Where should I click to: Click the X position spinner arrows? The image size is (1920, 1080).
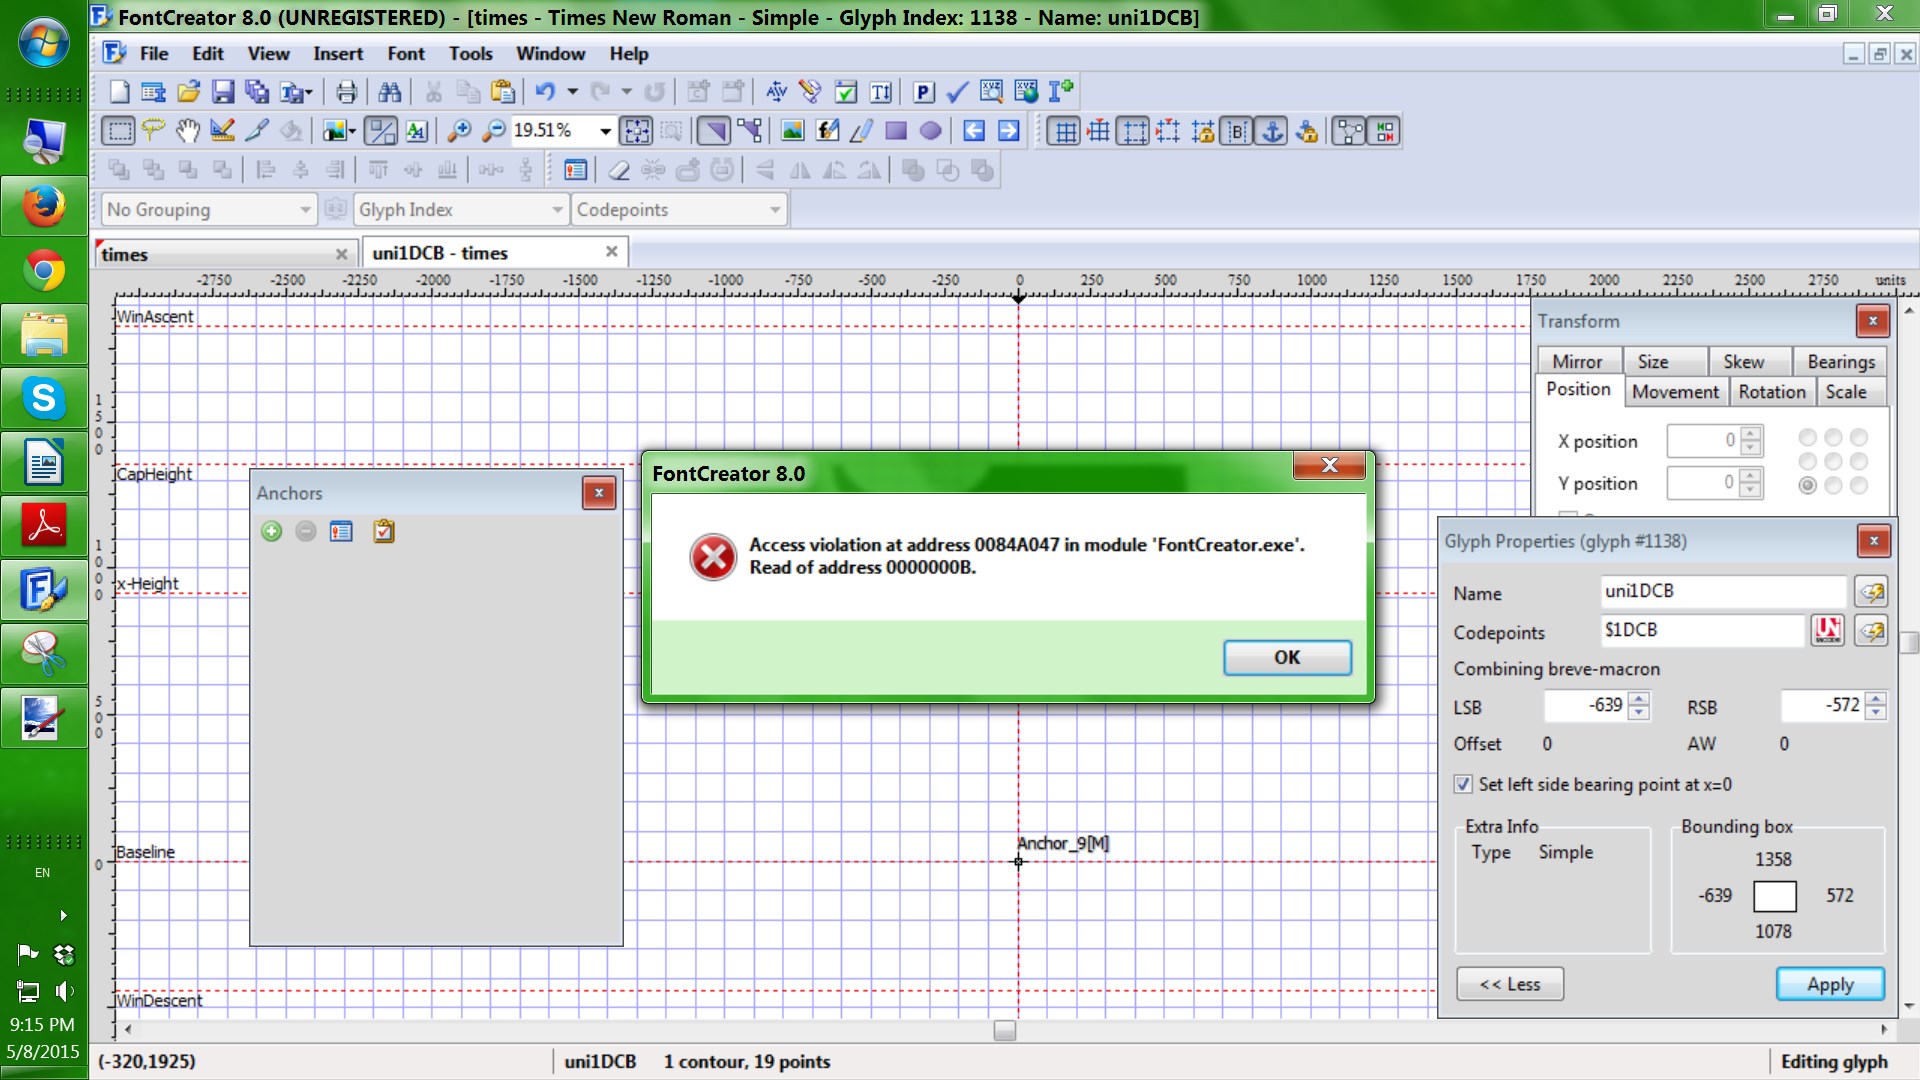pos(1750,440)
